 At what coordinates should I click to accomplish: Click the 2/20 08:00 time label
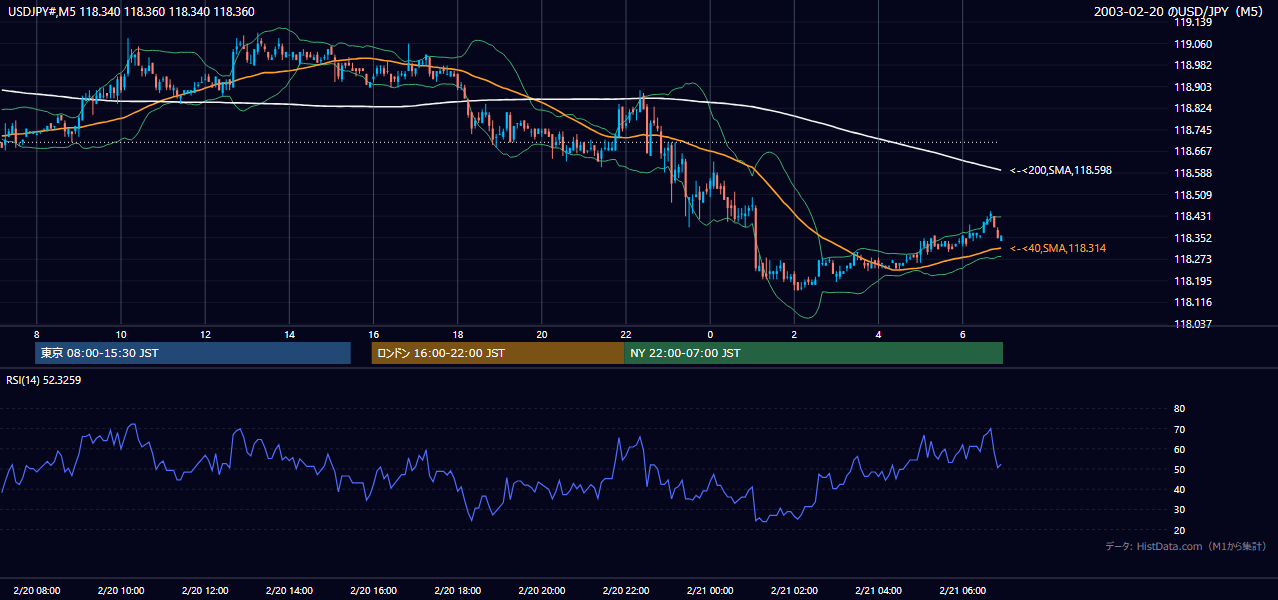pos(36,590)
